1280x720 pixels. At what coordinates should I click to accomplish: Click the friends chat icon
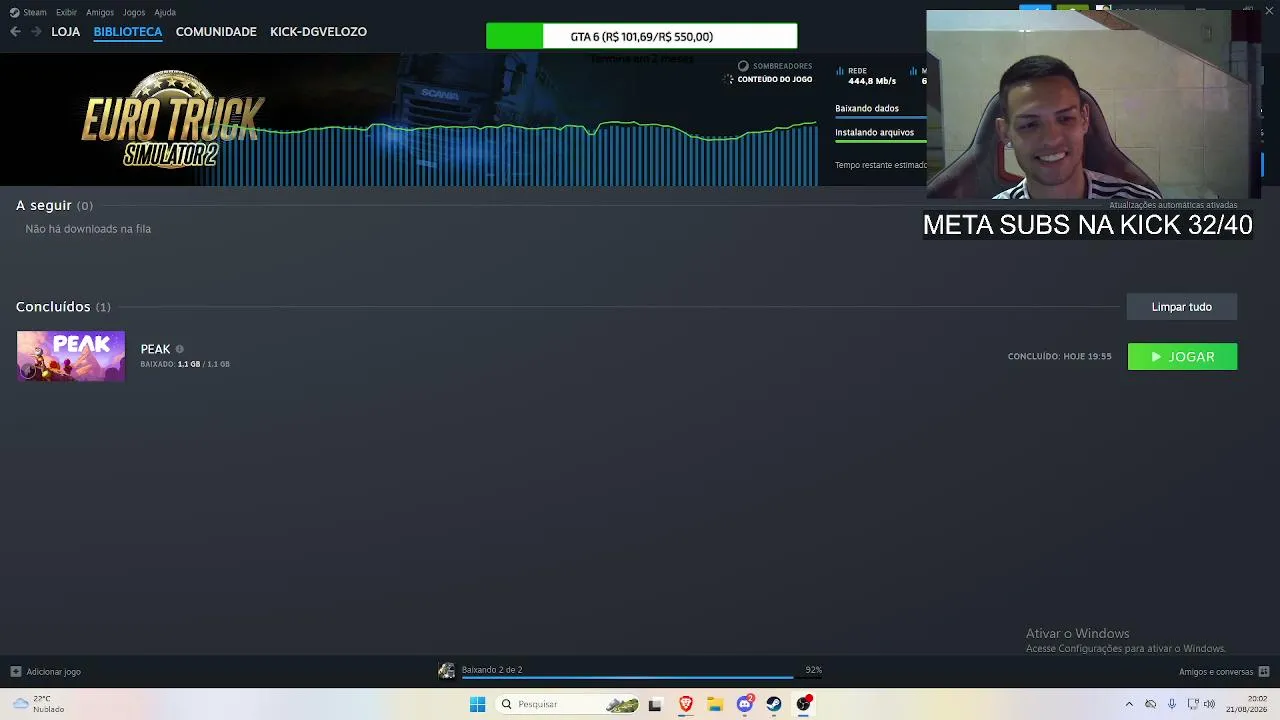click(x=1264, y=672)
